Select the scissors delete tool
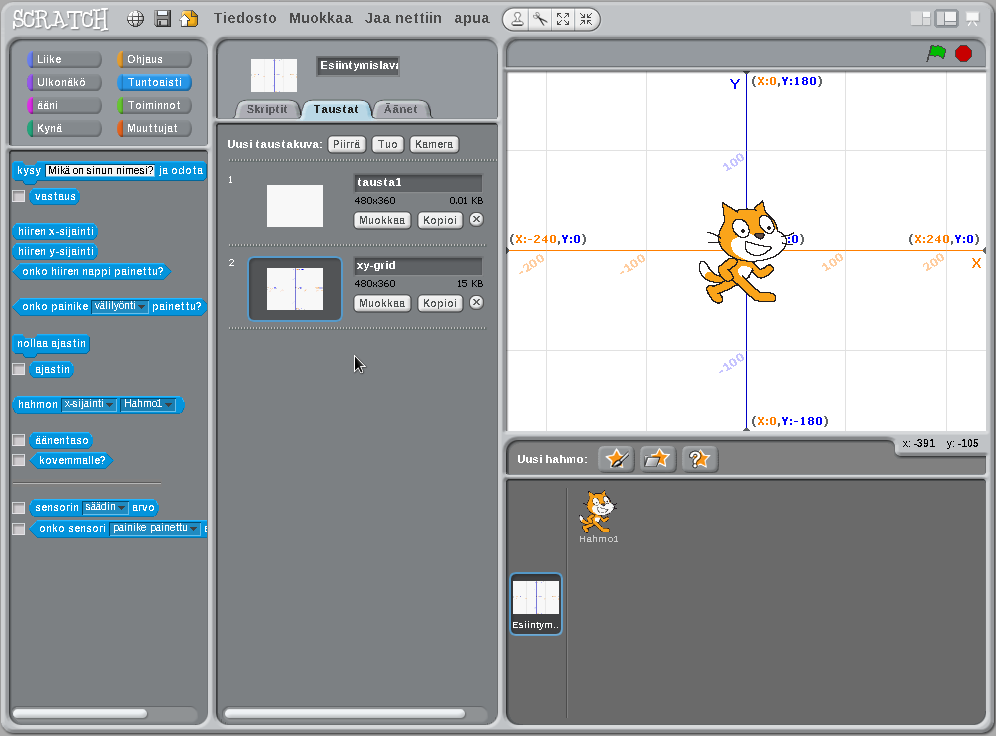Screen dimensions: 996x736 click(541, 20)
